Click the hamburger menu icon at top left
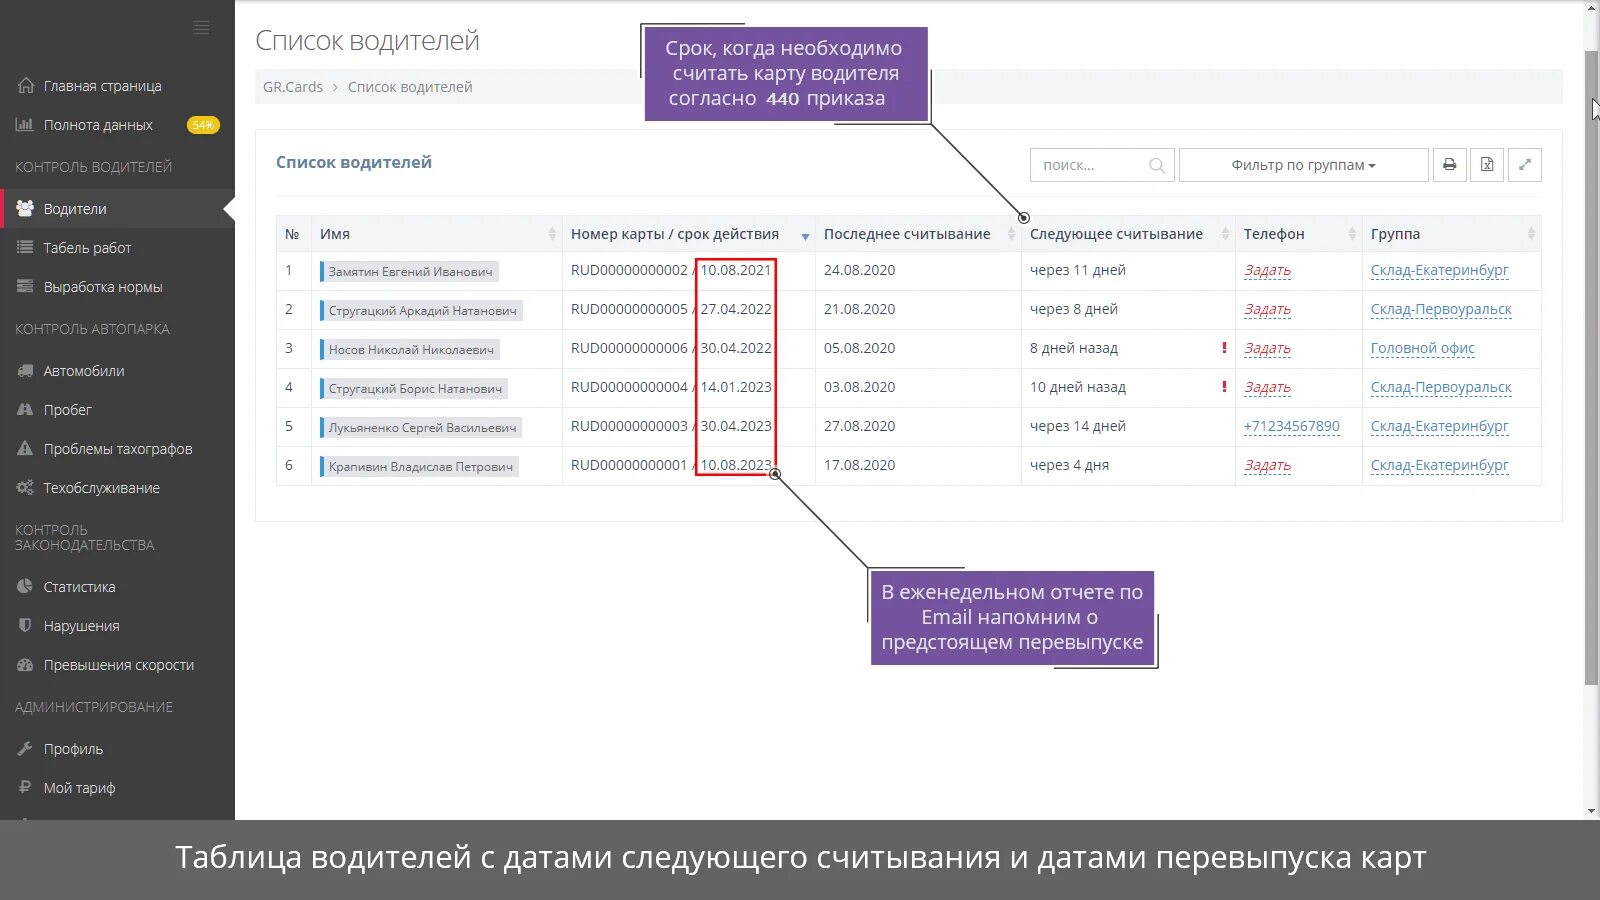Image resolution: width=1600 pixels, height=900 pixels. point(201,27)
